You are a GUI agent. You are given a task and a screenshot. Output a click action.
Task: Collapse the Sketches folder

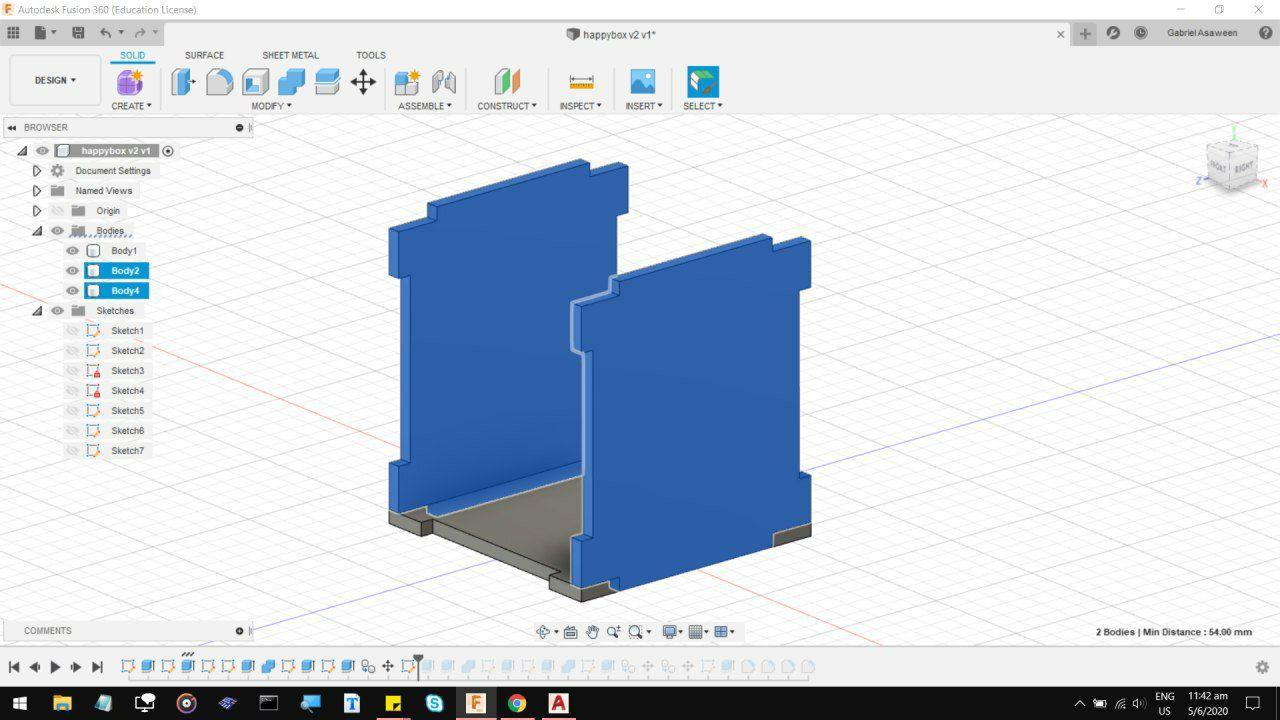click(x=37, y=311)
